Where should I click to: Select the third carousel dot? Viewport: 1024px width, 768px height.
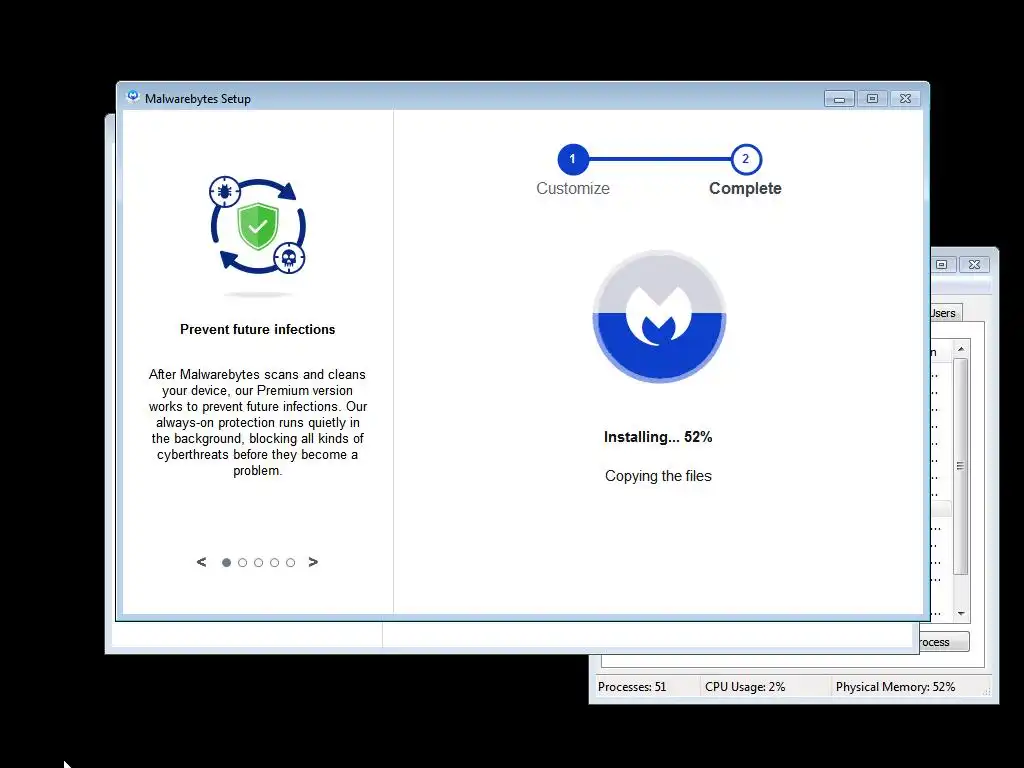point(259,562)
